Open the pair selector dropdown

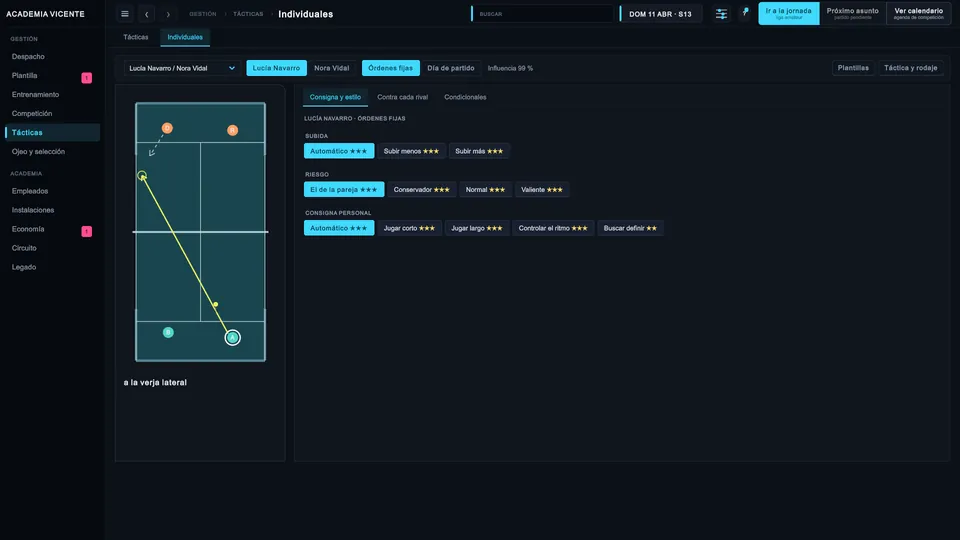[181, 68]
